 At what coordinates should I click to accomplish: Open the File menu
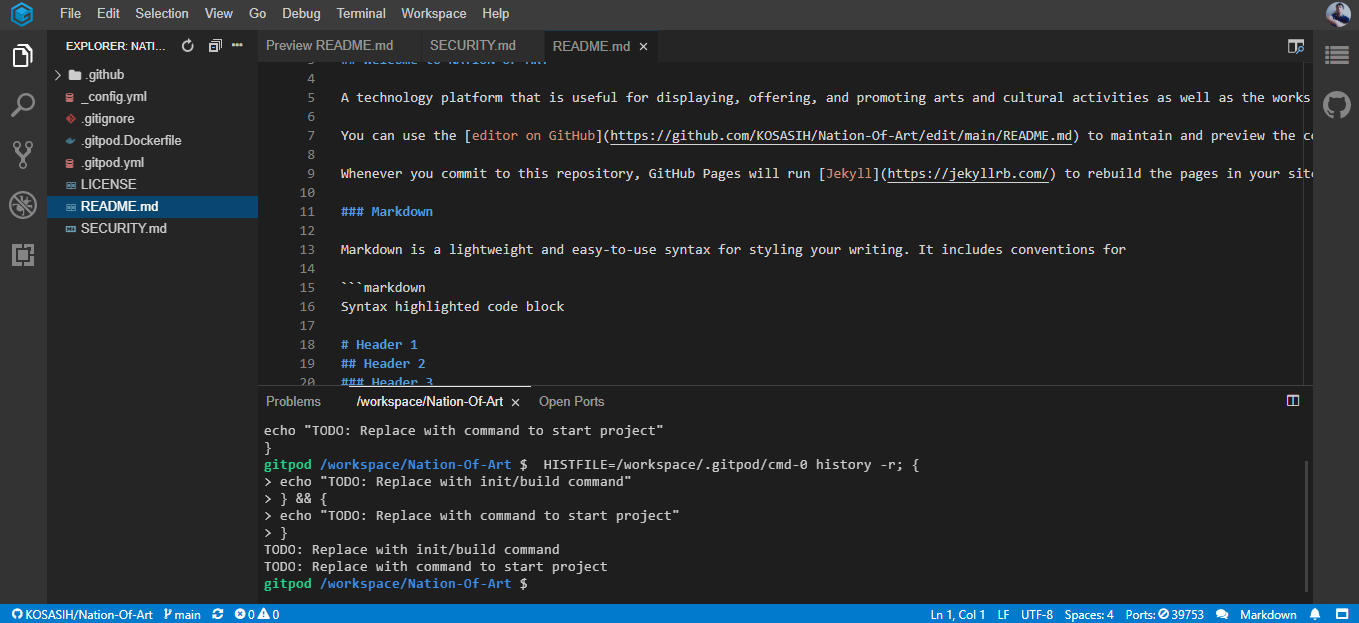(x=70, y=14)
